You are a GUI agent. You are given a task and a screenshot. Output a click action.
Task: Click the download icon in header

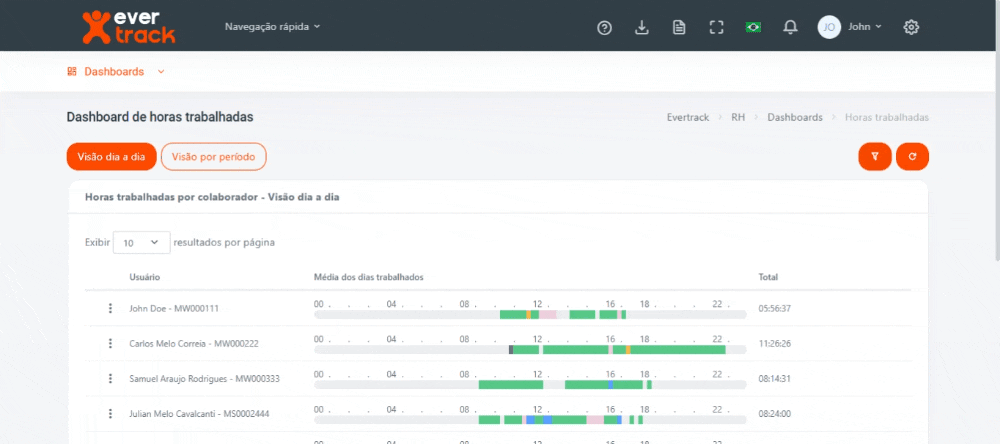pos(642,27)
